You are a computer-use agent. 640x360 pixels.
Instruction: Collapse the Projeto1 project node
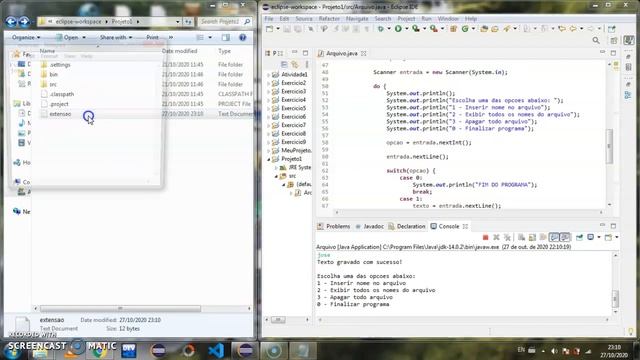269,159
